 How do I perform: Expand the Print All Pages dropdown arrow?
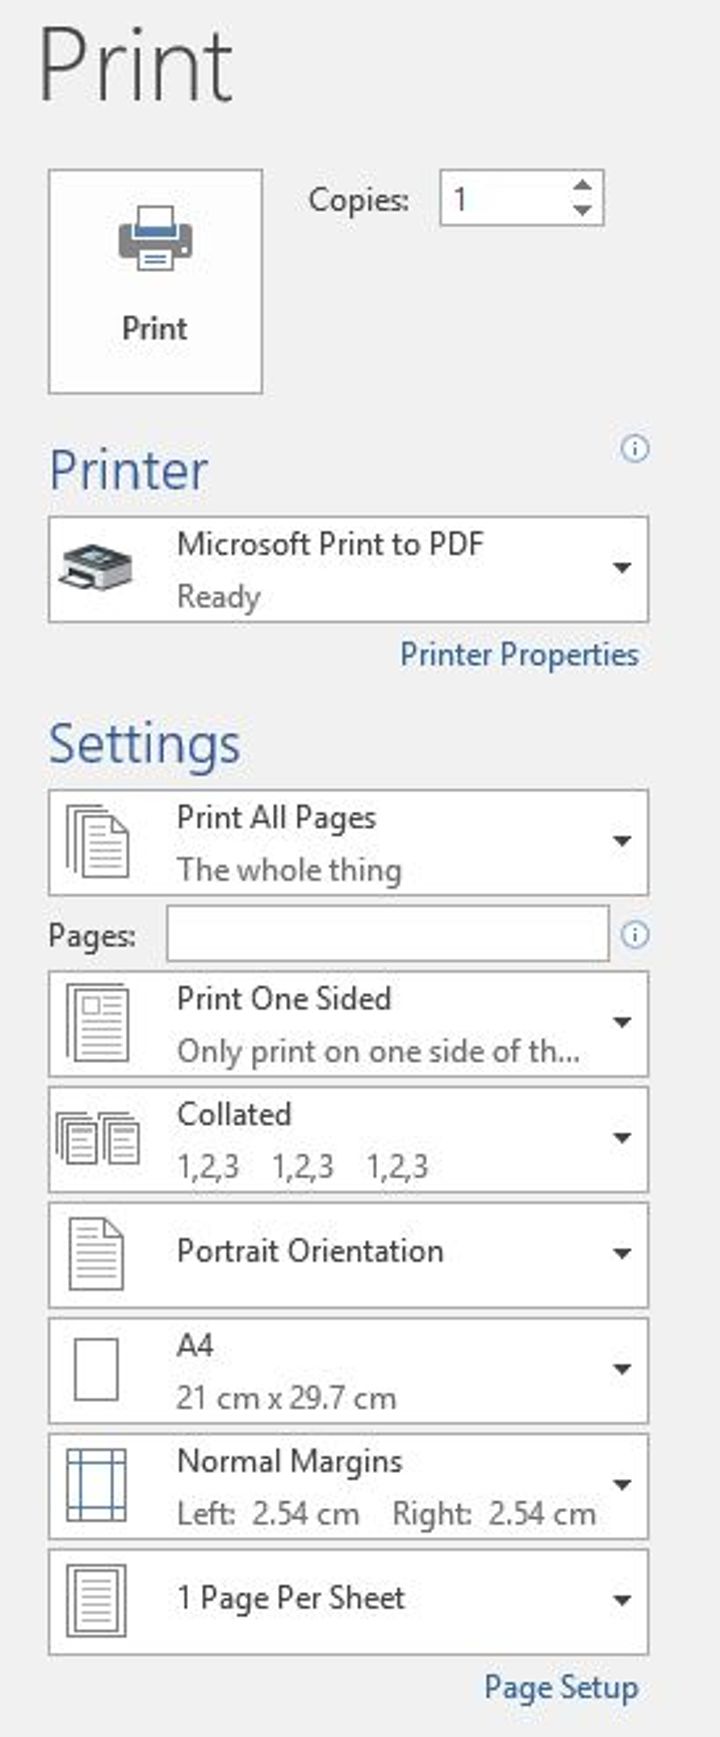pyautogui.click(x=622, y=842)
